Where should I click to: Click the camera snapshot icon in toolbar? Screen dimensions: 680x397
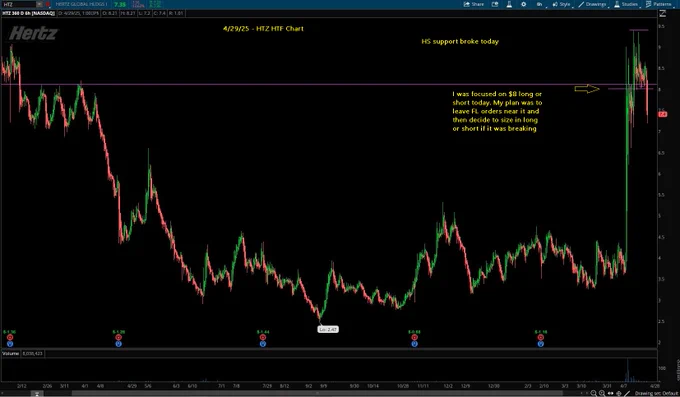pos(495,4)
